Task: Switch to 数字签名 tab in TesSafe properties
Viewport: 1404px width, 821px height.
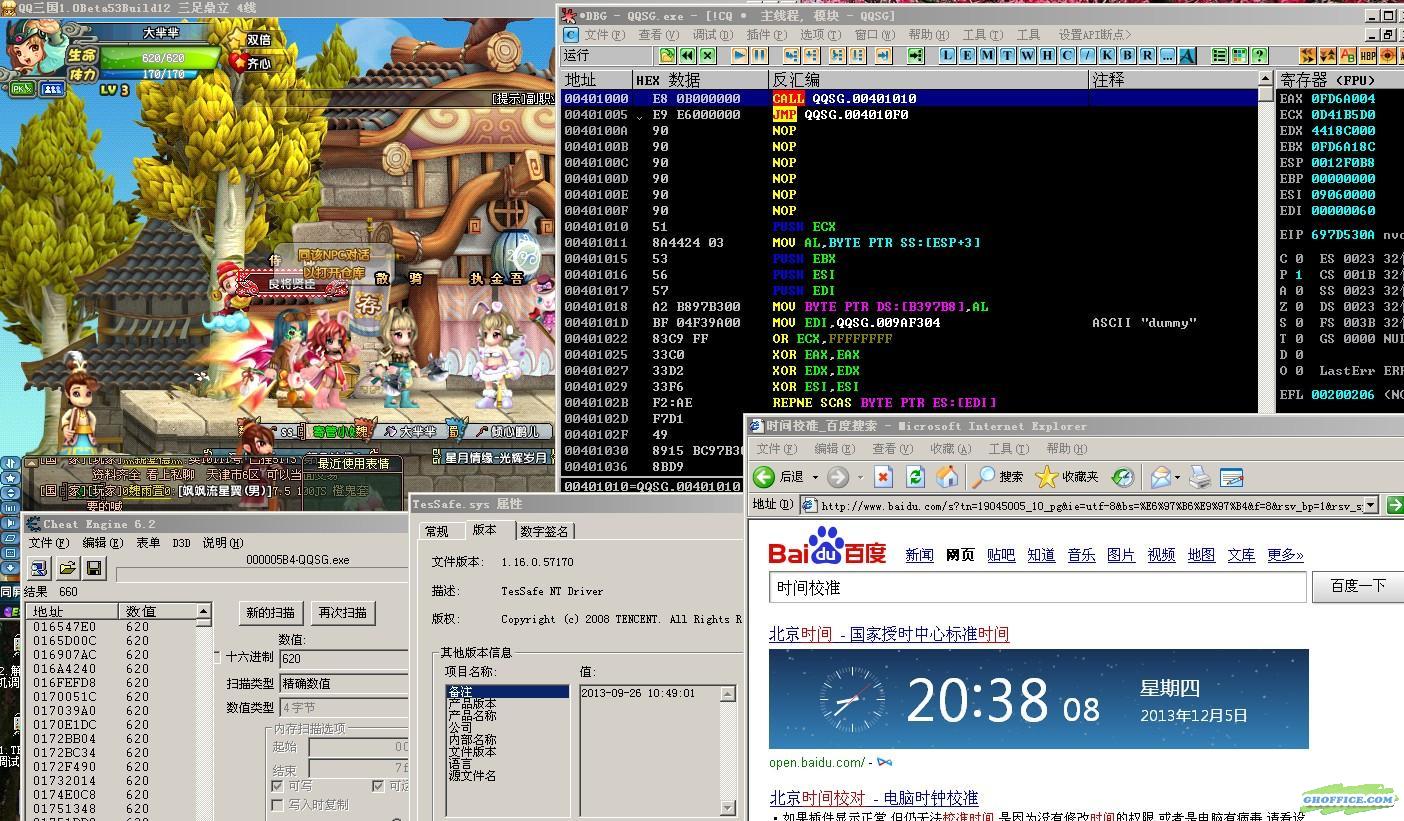Action: [x=545, y=531]
